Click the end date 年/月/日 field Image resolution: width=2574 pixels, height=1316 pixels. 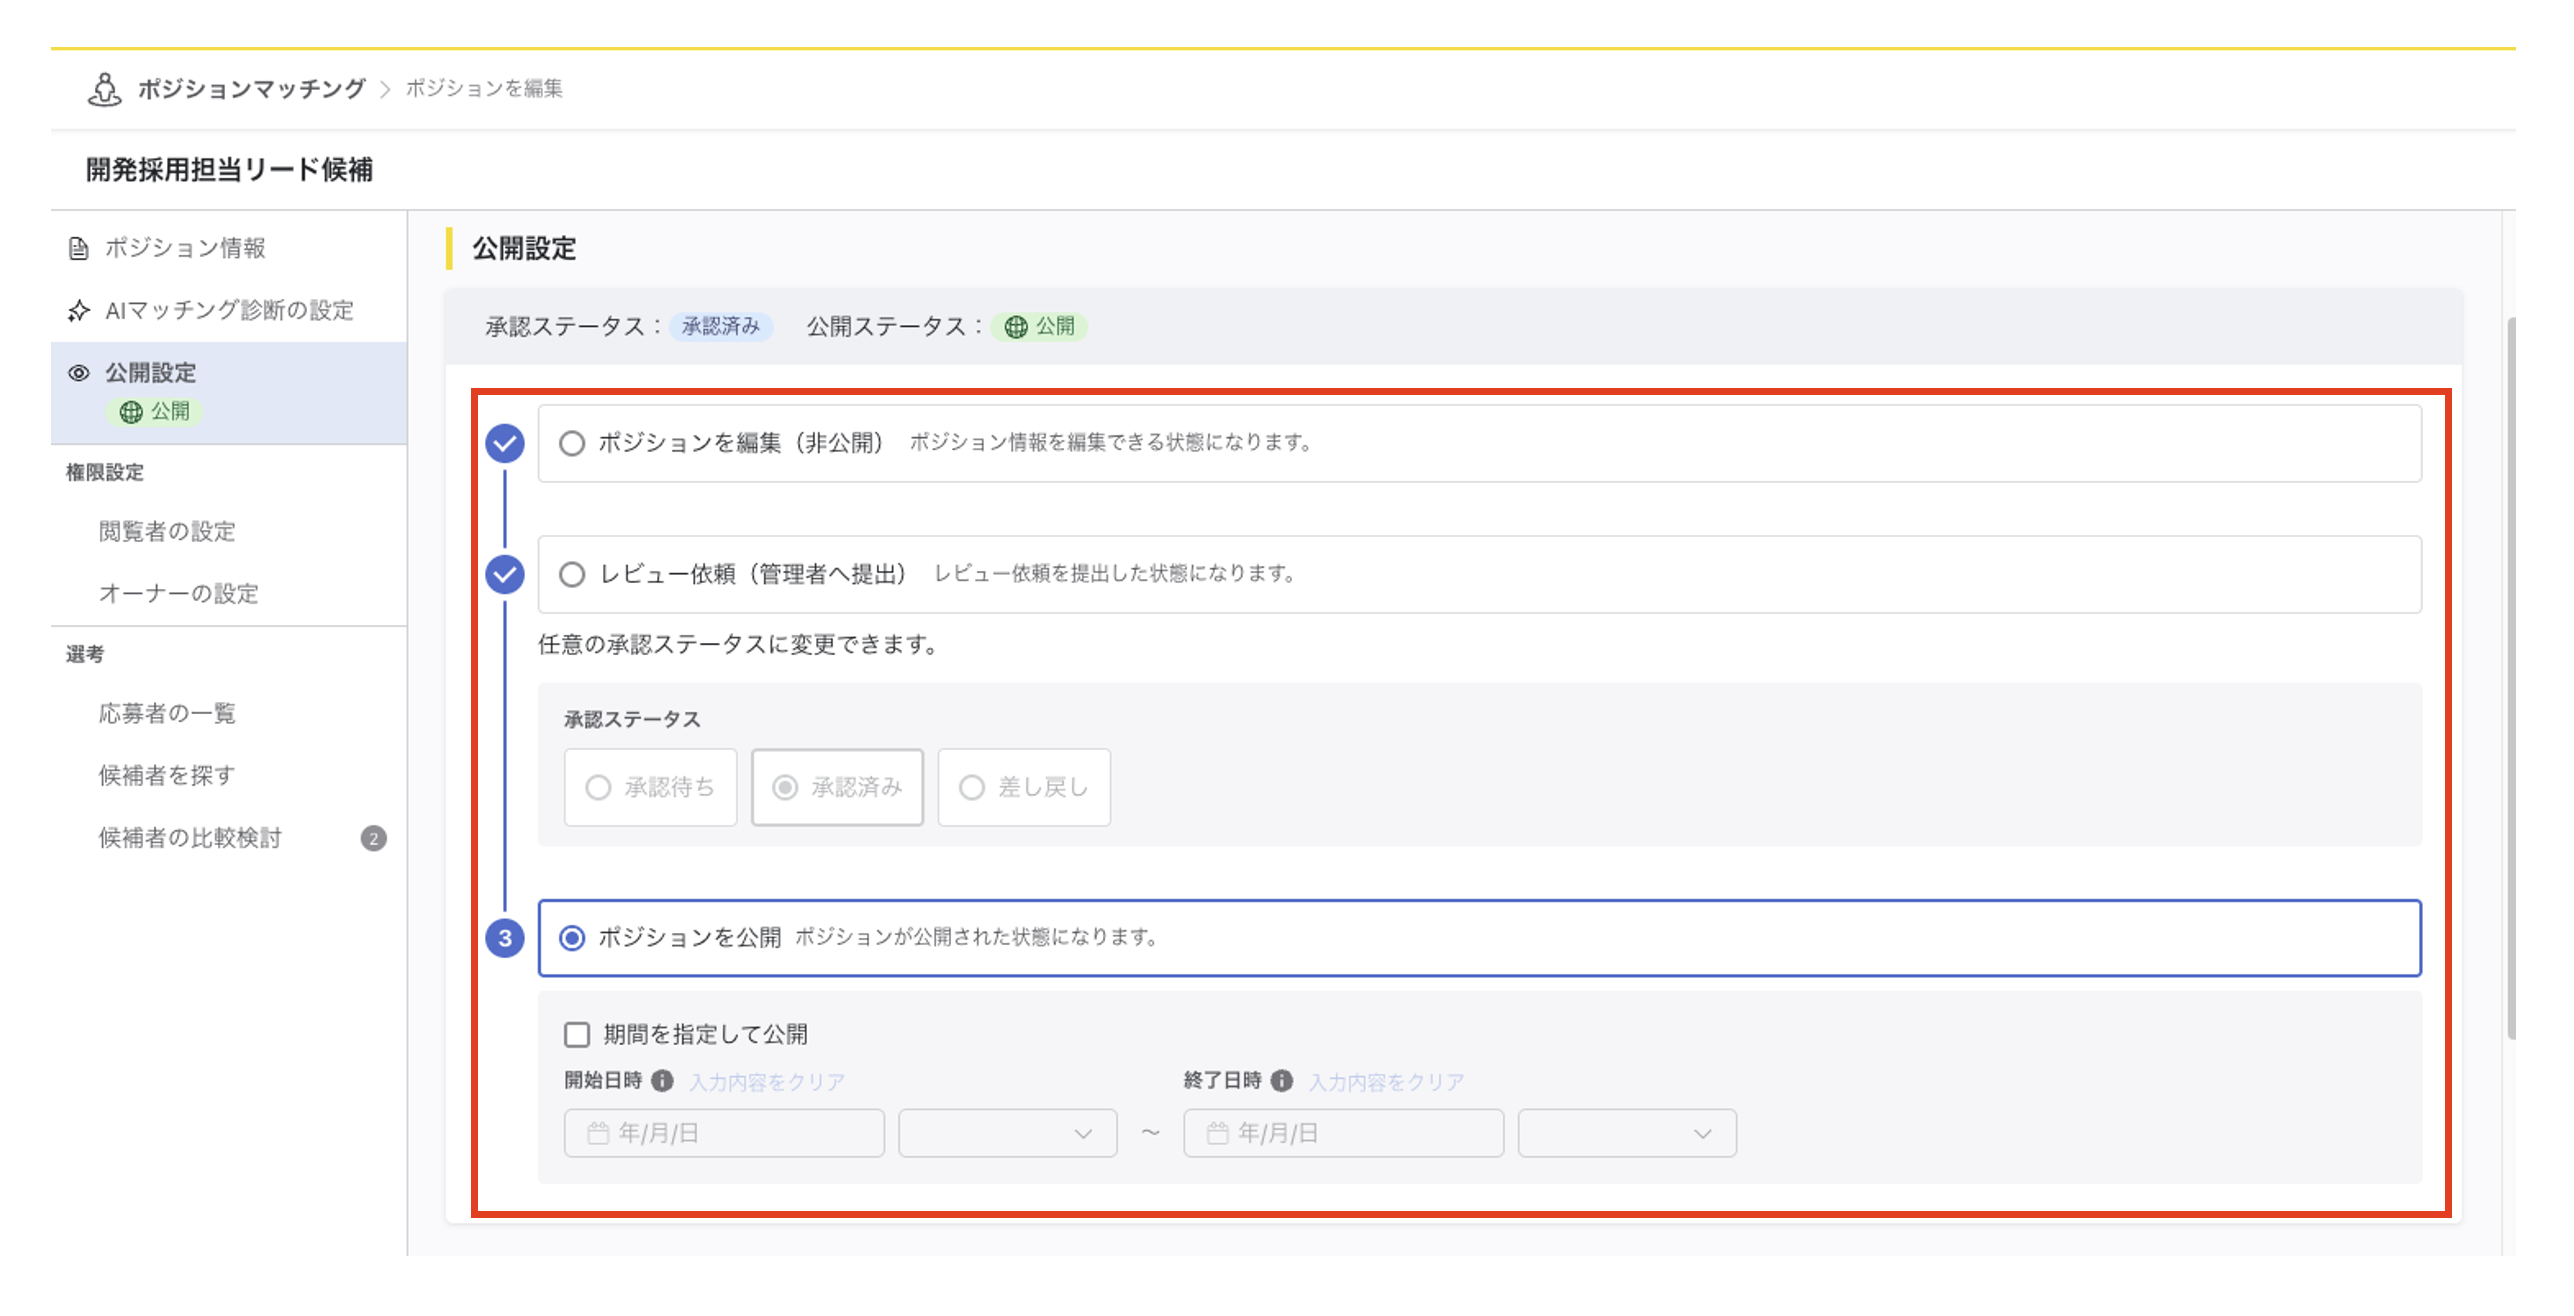coord(1343,1133)
